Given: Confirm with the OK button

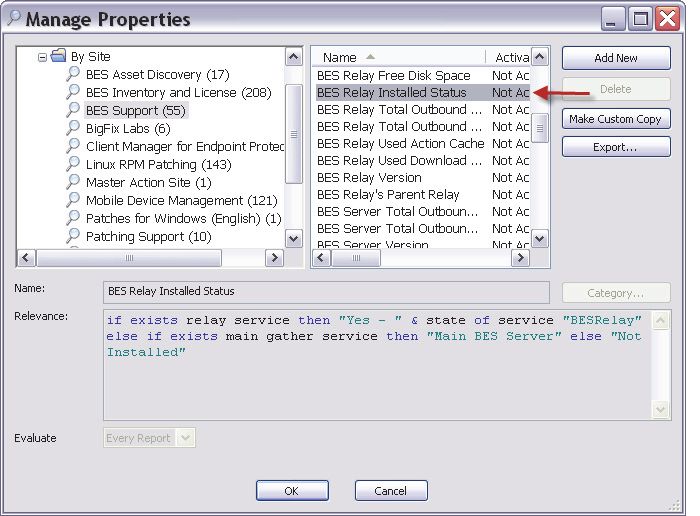Looking at the screenshot, I should pyautogui.click(x=292, y=491).
